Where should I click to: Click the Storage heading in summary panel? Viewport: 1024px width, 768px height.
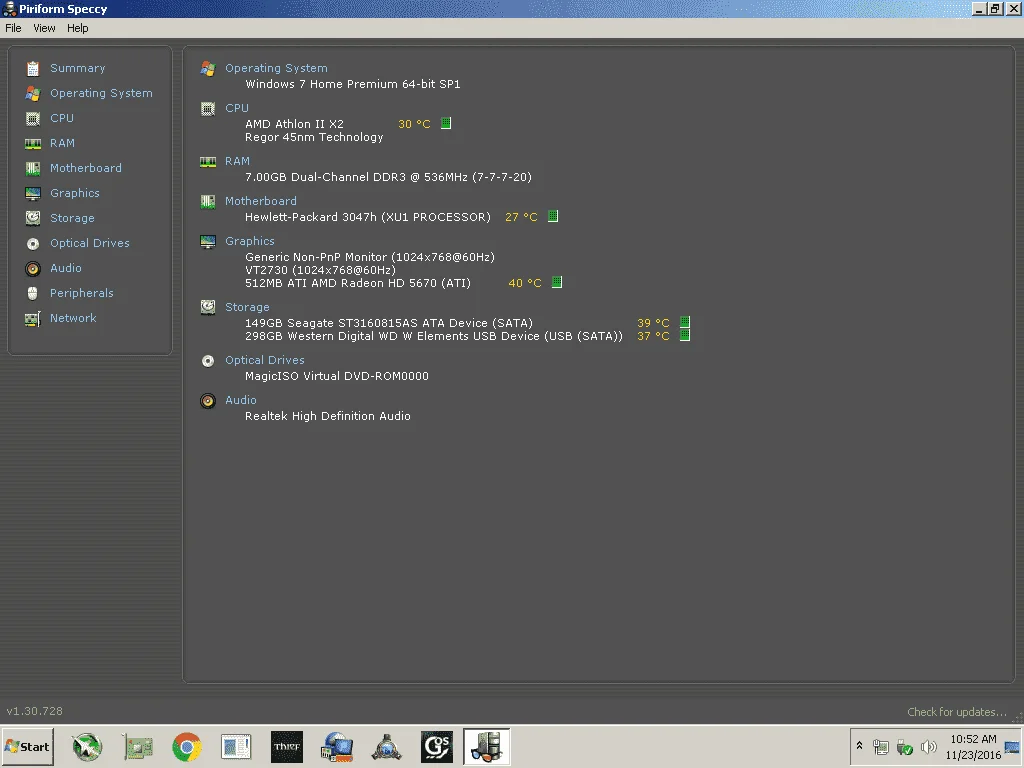coord(247,307)
